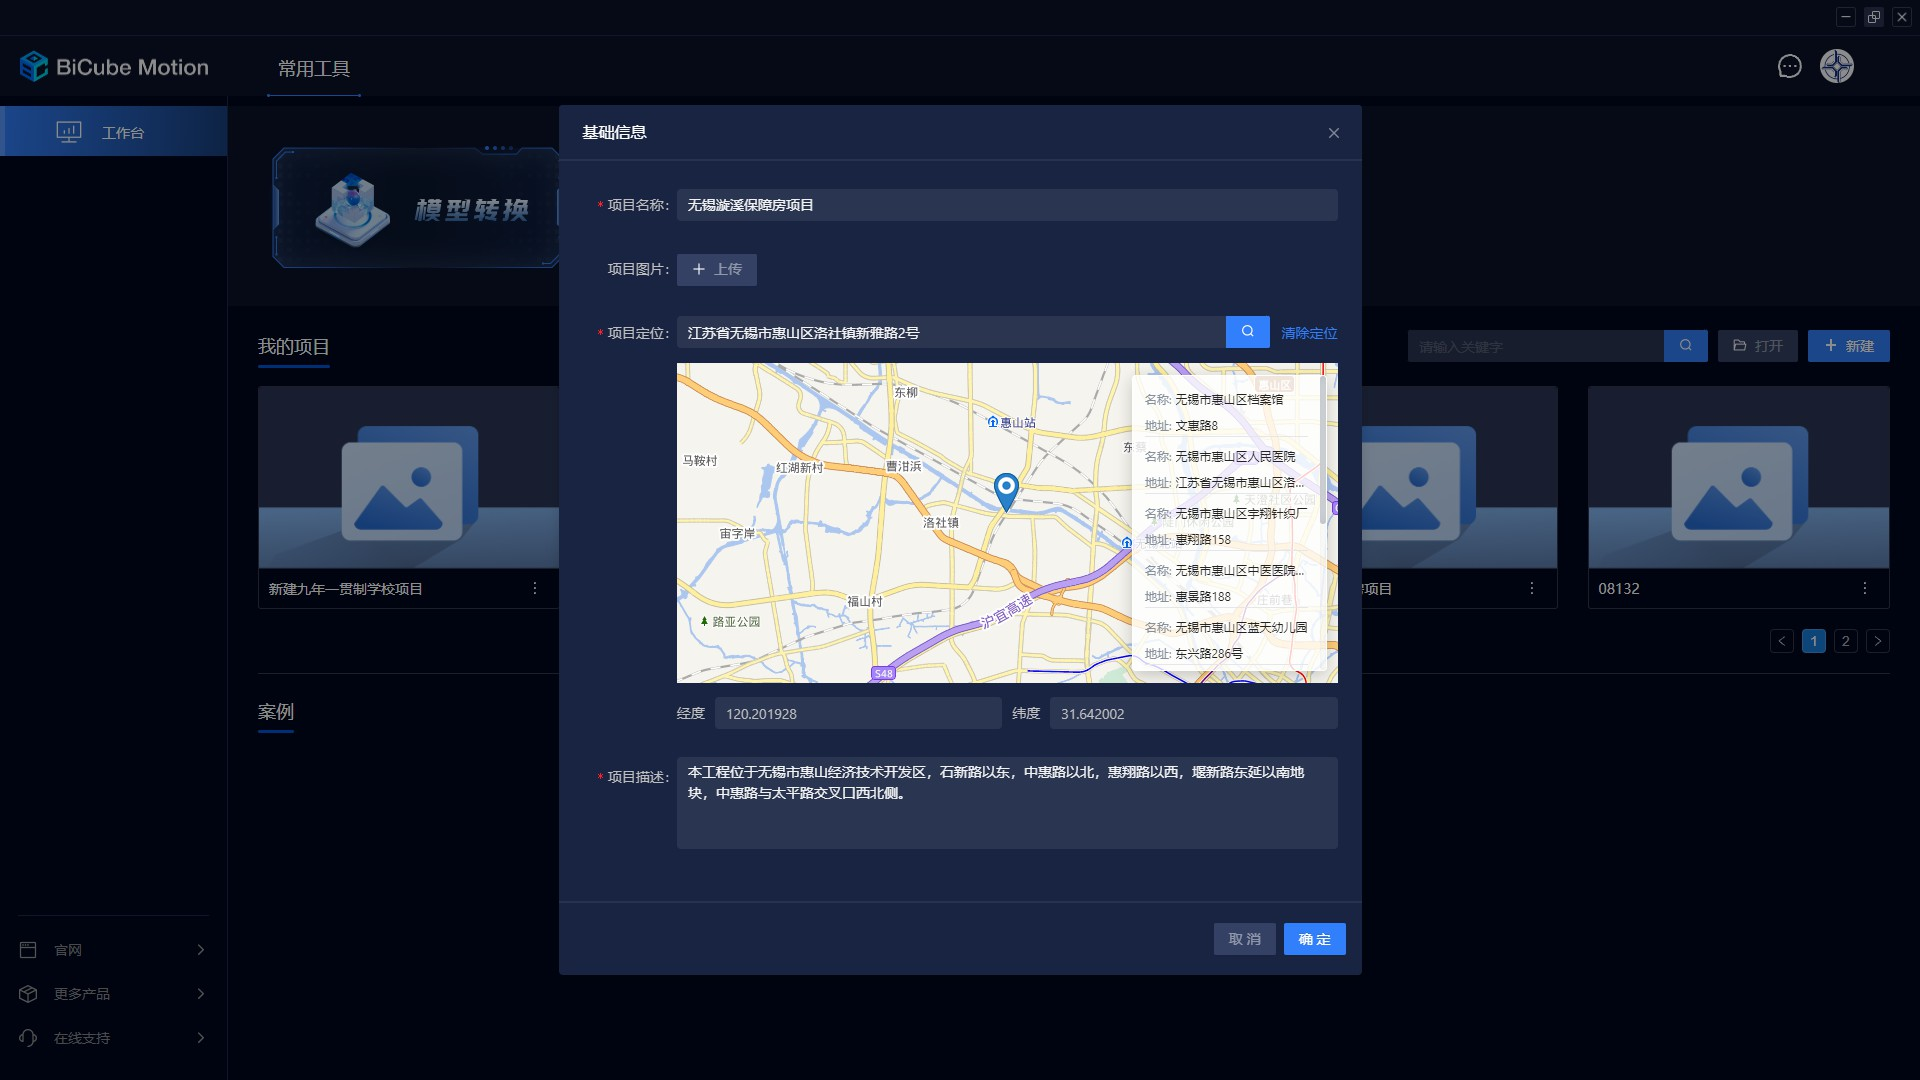Click the 路亚公园 label on map
Image resolution: width=1920 pixels, height=1080 pixels.
pos(736,622)
